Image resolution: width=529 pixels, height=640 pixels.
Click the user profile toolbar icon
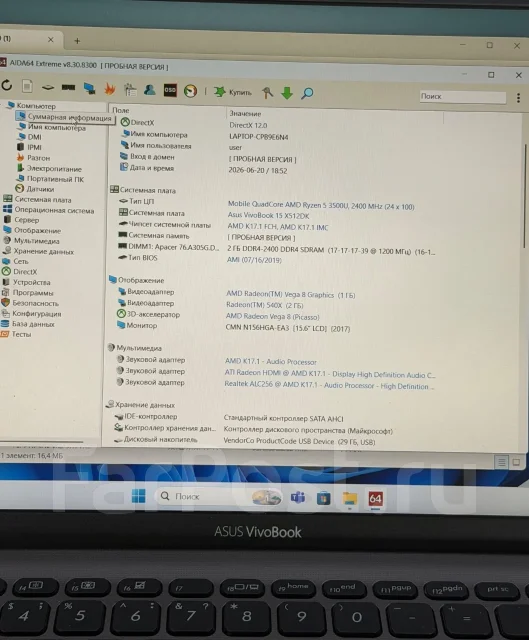point(149,90)
